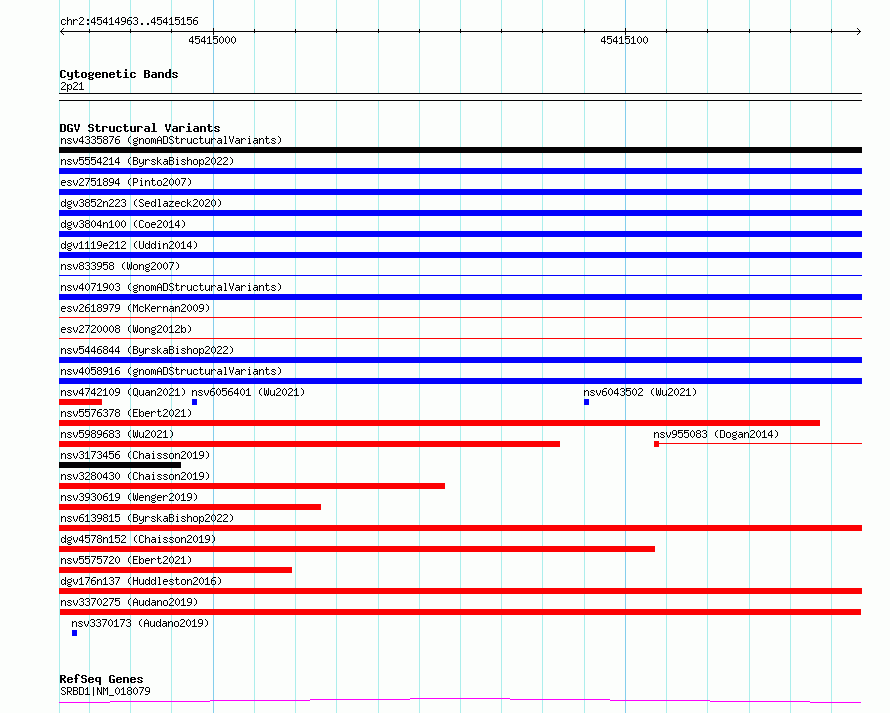Select nsv3930619 (Wenger2019) variant label

point(129,497)
